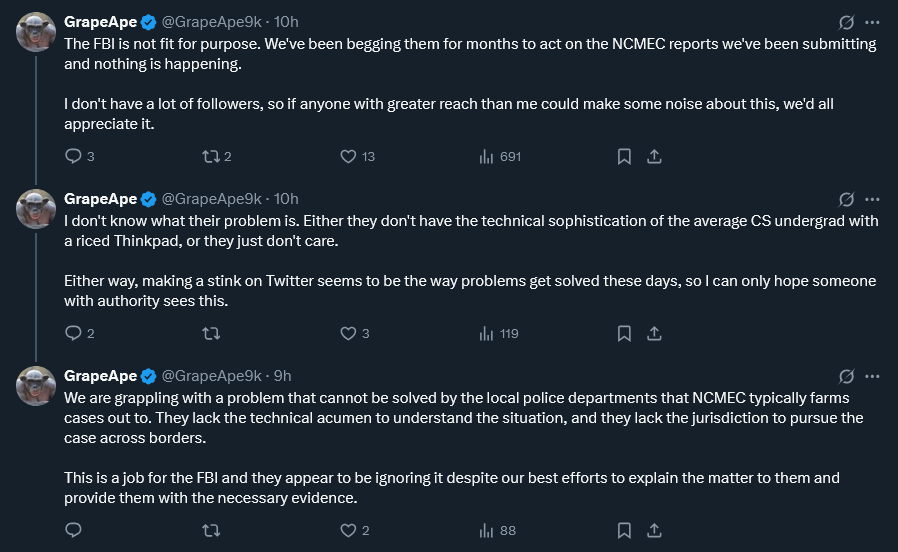This screenshot has width=898, height=552.
Task: Like the second tweet with 3 likes
Action: point(349,333)
